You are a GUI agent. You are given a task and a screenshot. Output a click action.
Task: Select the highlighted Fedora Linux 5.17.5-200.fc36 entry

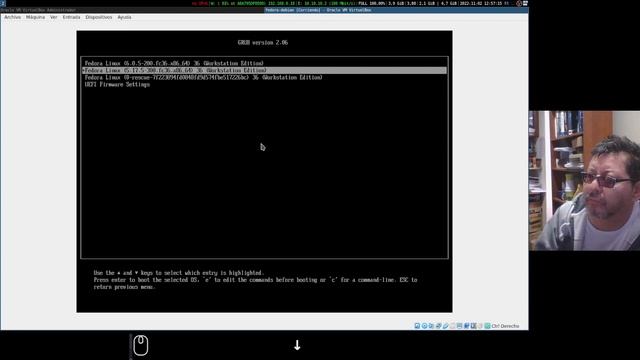(264, 70)
